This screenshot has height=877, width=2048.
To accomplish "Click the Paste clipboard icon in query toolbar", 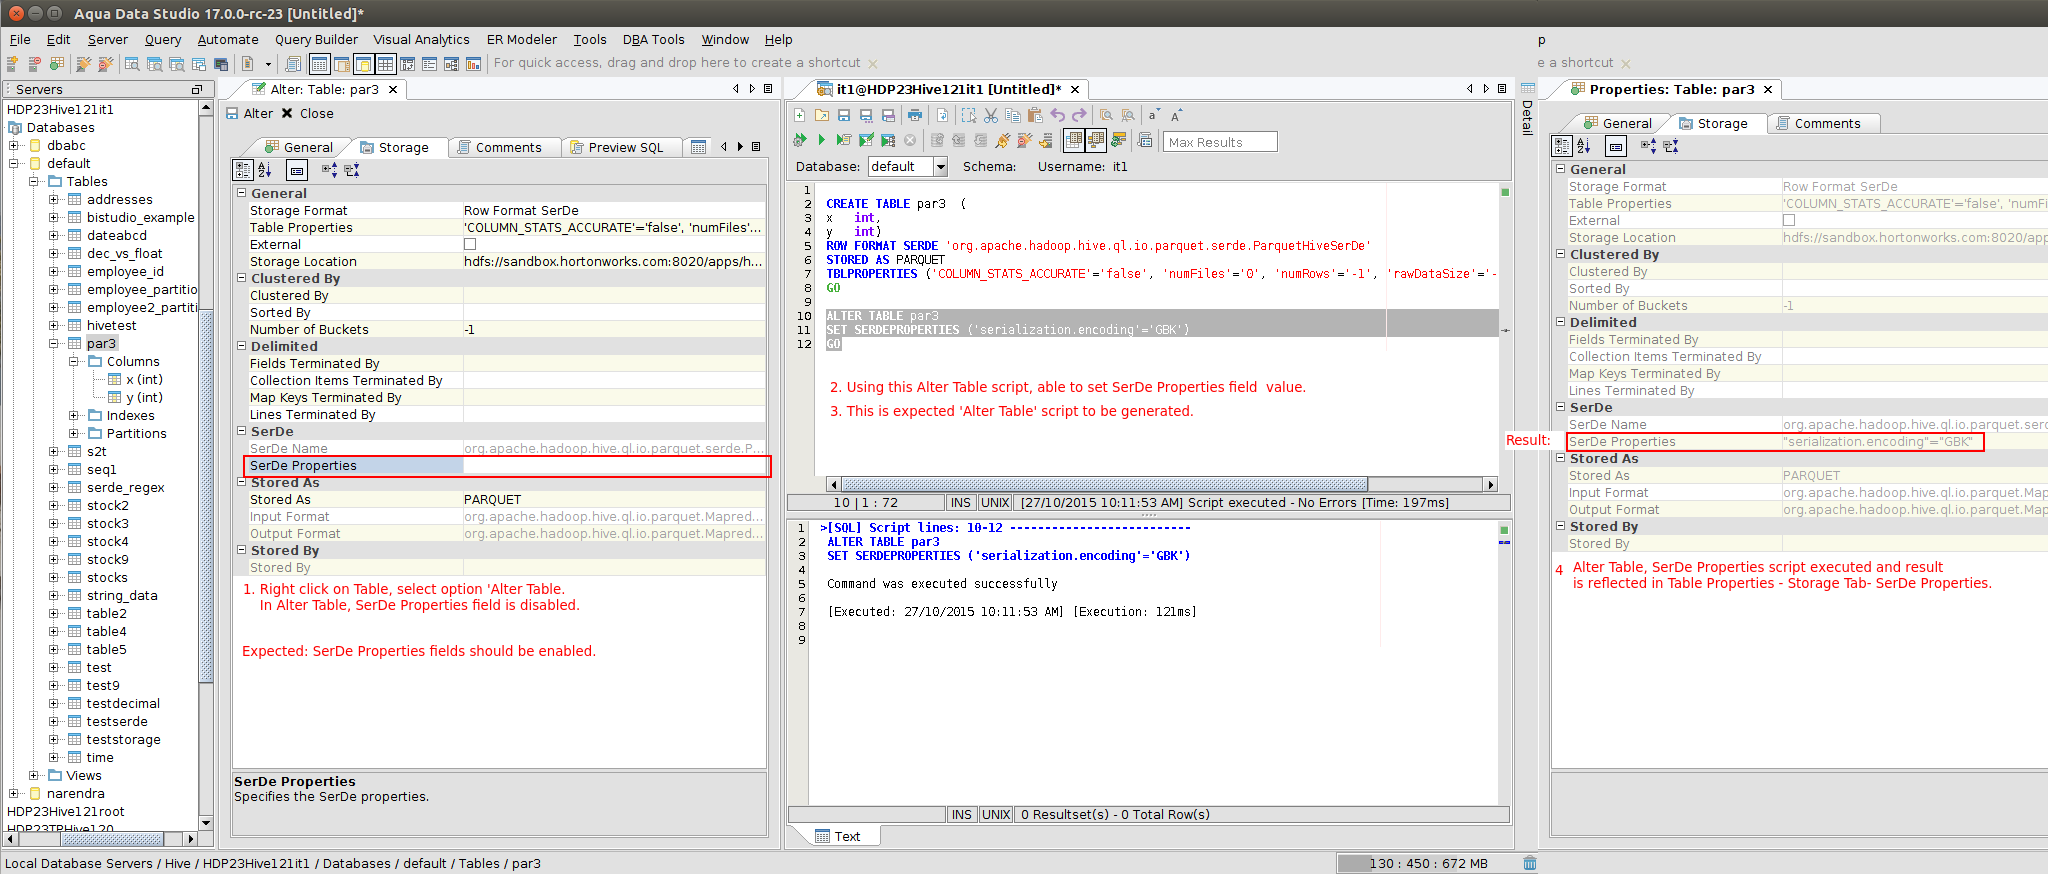I will point(1035,116).
